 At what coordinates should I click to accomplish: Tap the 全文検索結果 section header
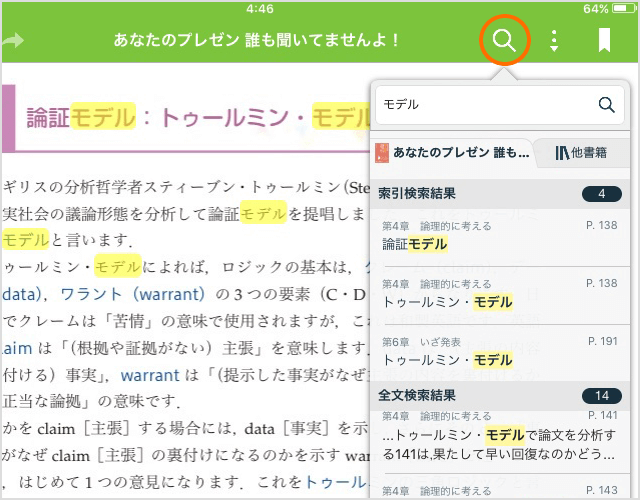point(500,396)
